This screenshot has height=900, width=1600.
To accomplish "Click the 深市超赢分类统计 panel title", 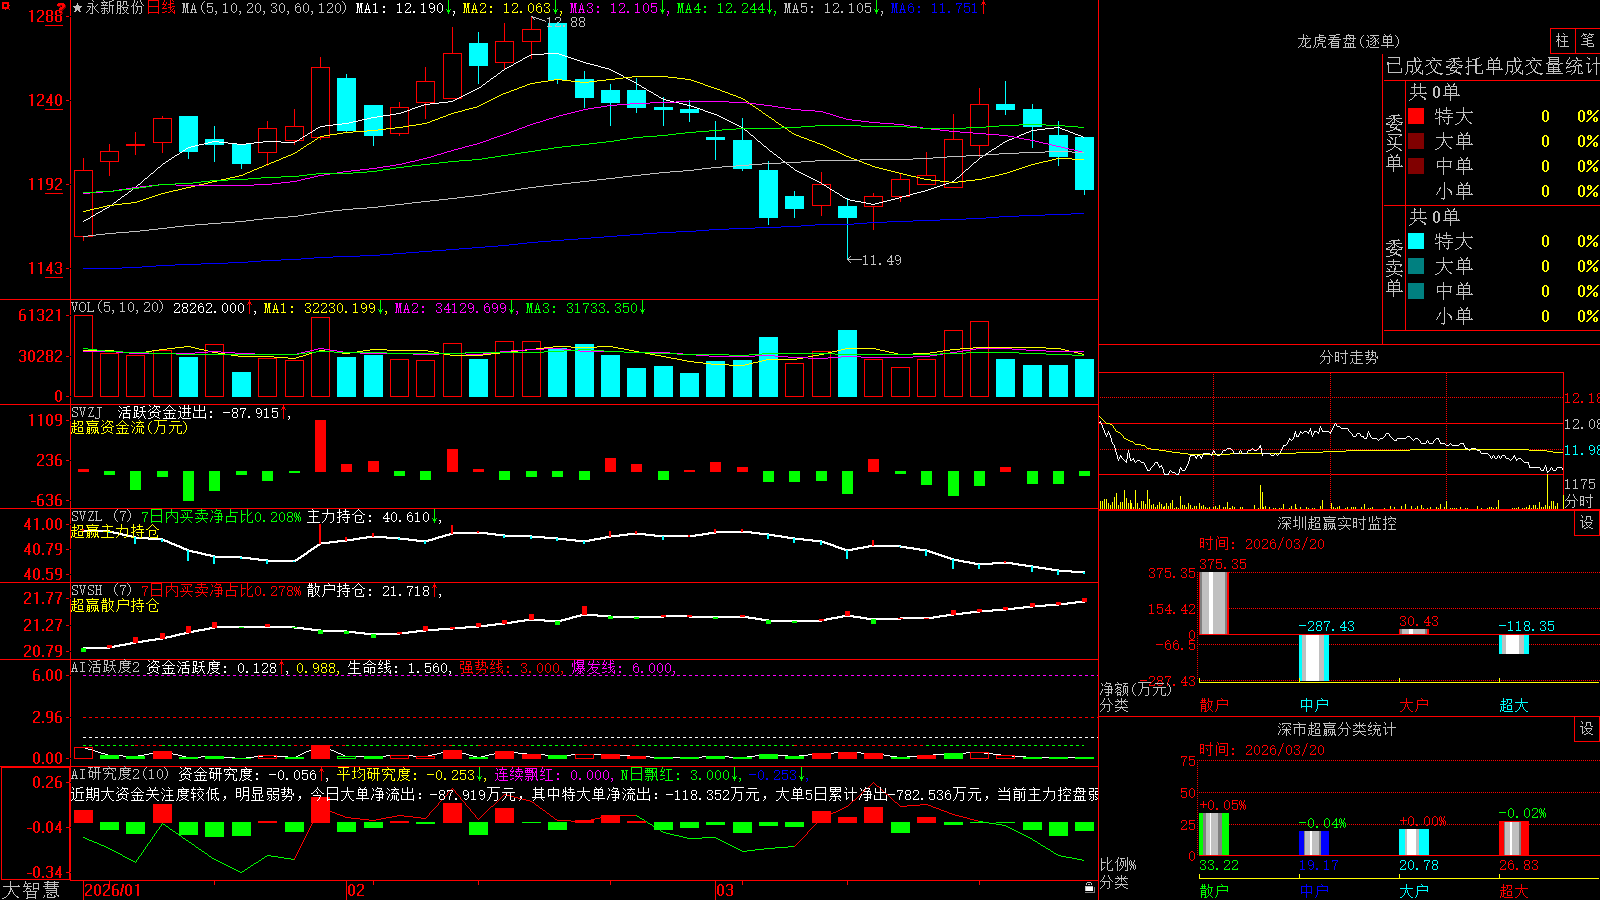I will (x=1337, y=729).
